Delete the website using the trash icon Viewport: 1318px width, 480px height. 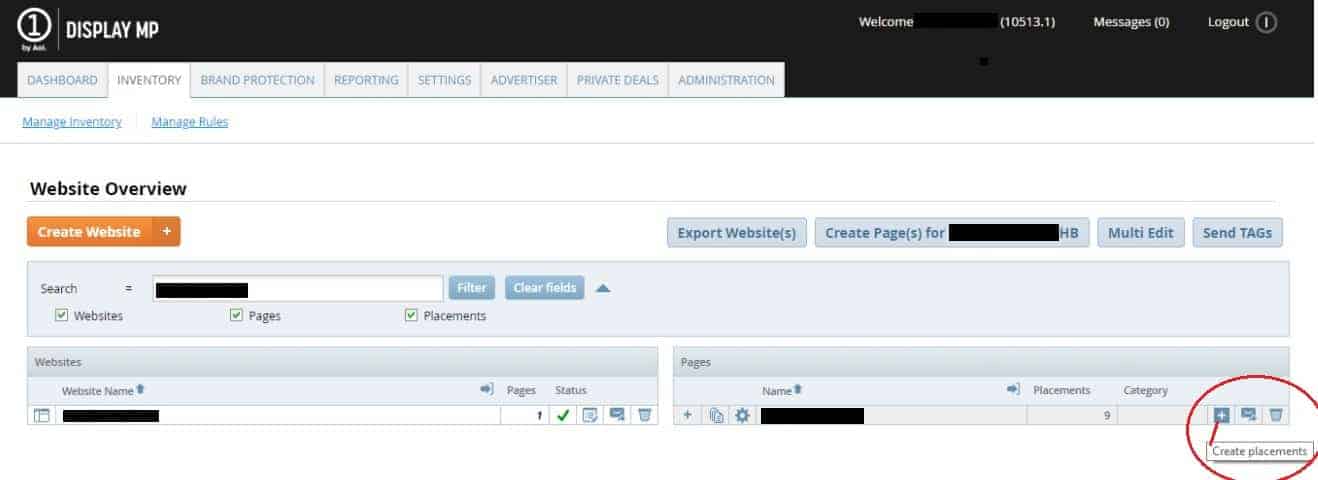point(645,415)
